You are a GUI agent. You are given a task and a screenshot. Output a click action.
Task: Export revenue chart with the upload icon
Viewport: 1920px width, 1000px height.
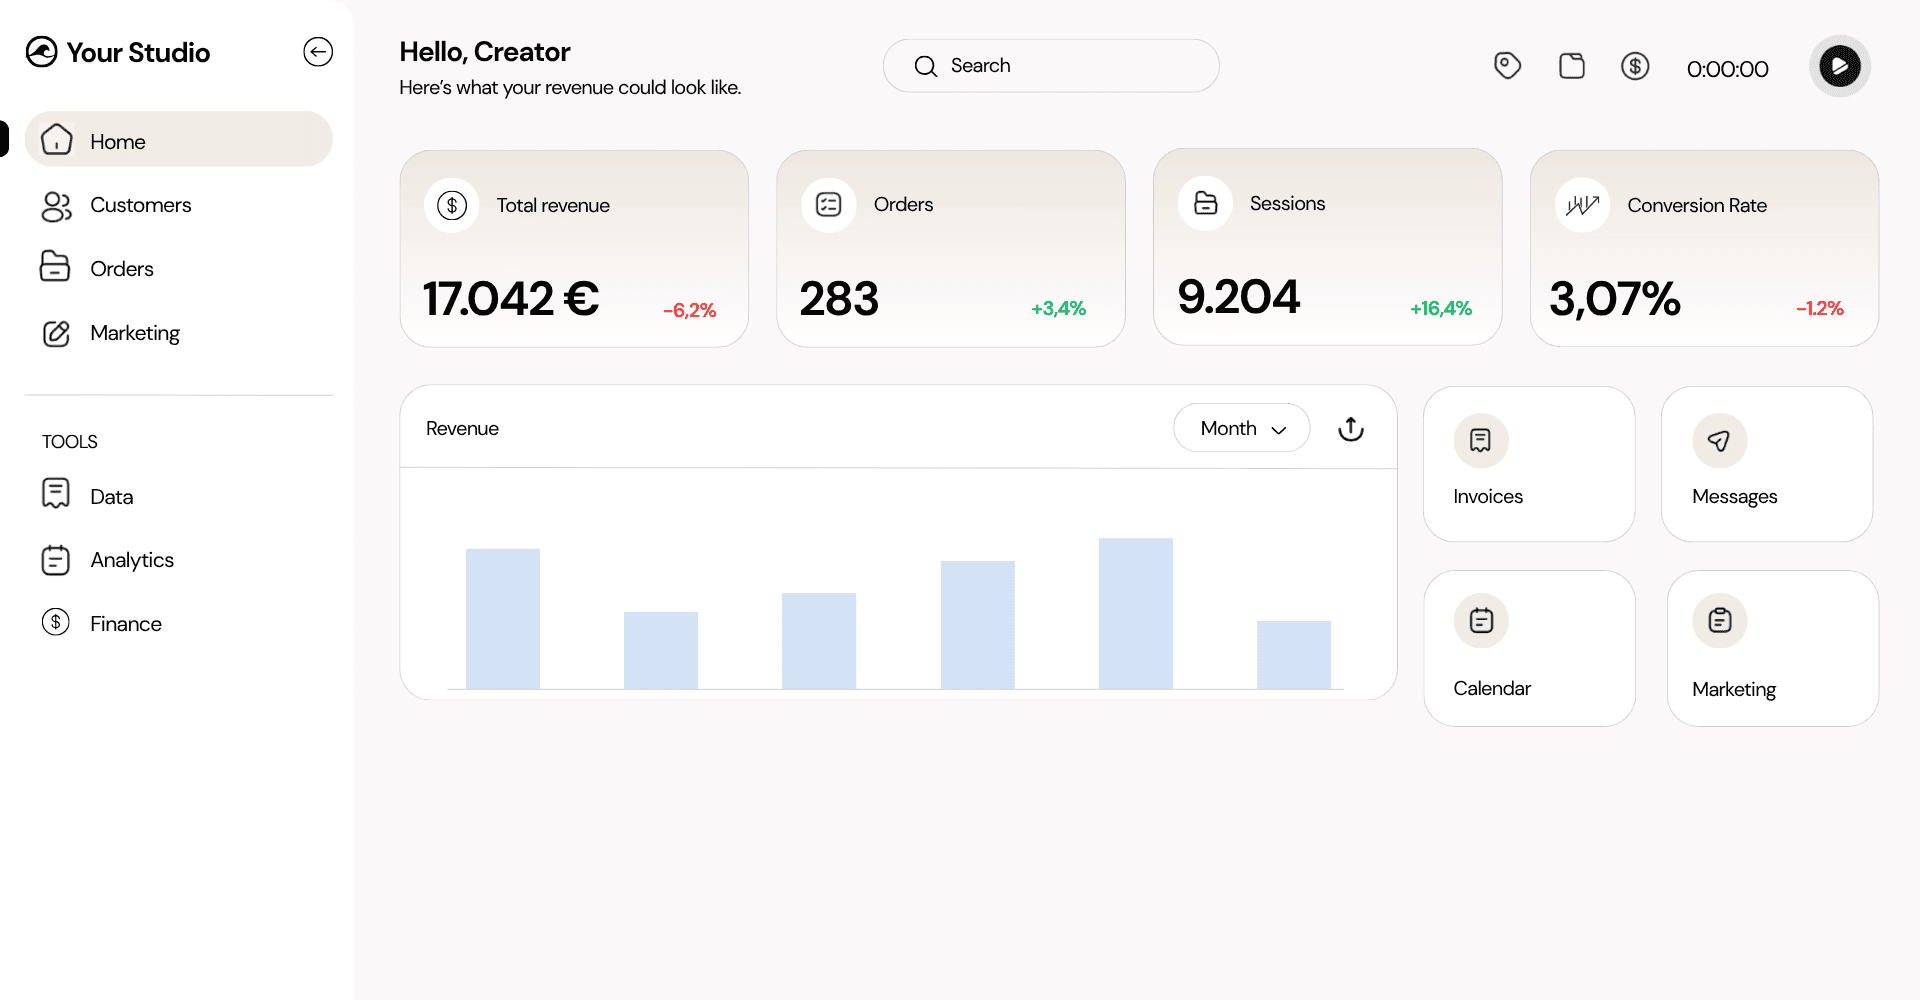[x=1351, y=429]
